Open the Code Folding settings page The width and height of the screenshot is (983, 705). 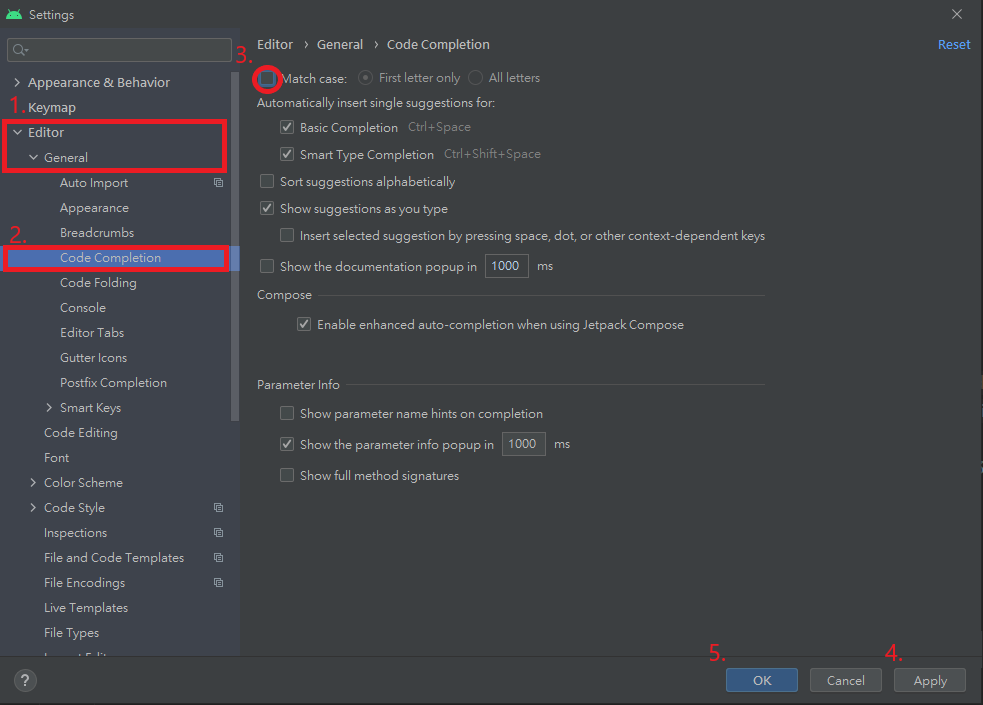pos(98,283)
